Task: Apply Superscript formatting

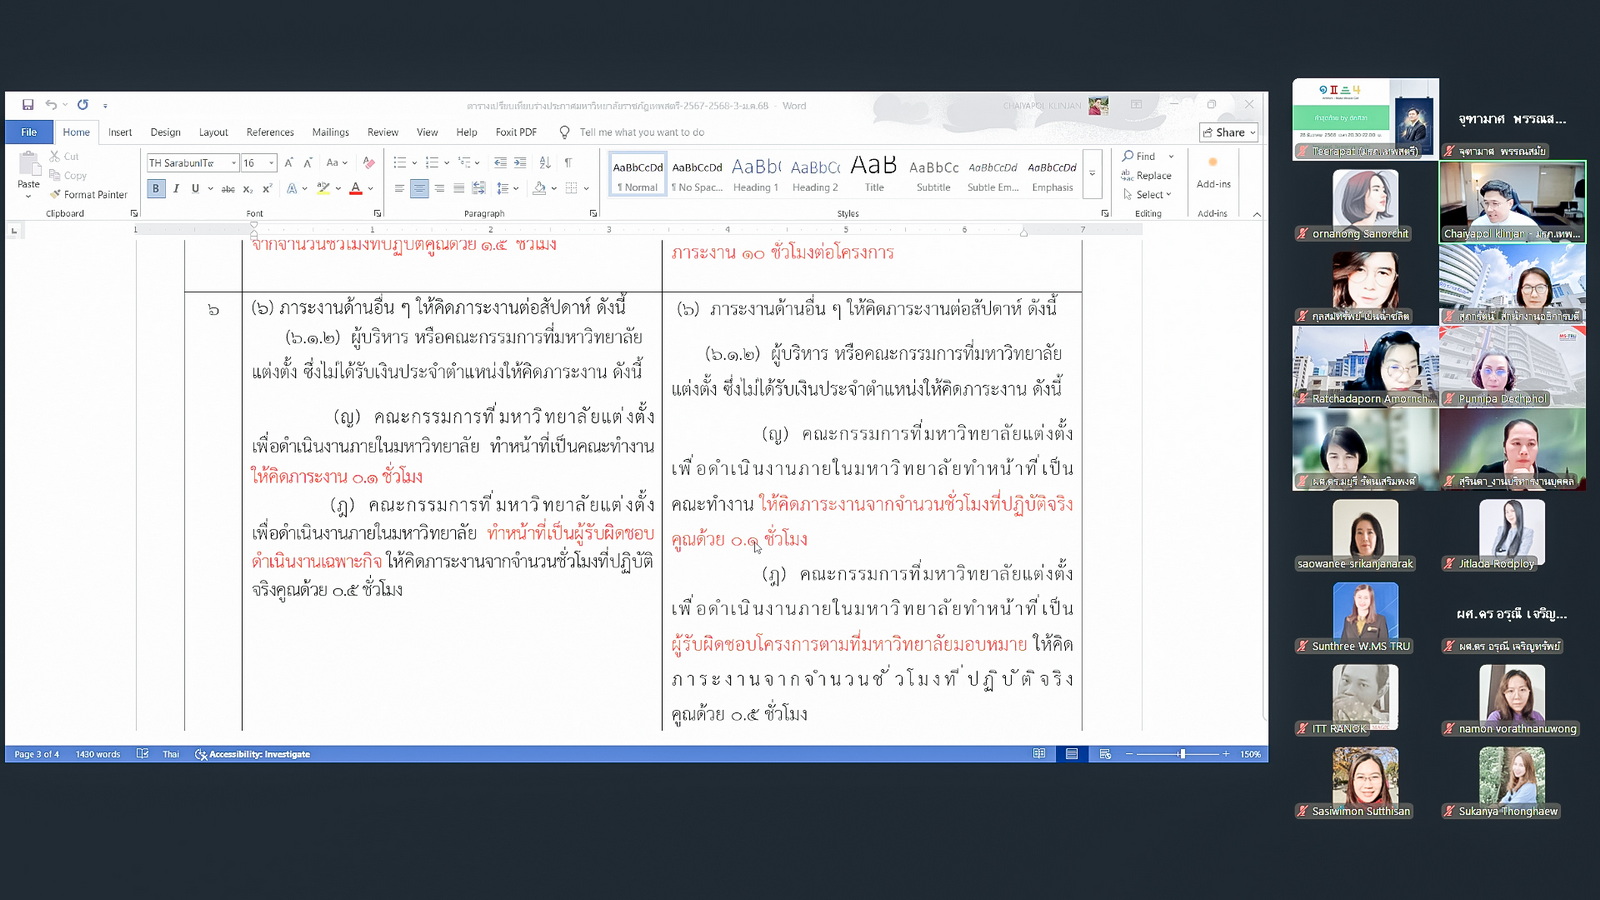Action: tap(267, 189)
